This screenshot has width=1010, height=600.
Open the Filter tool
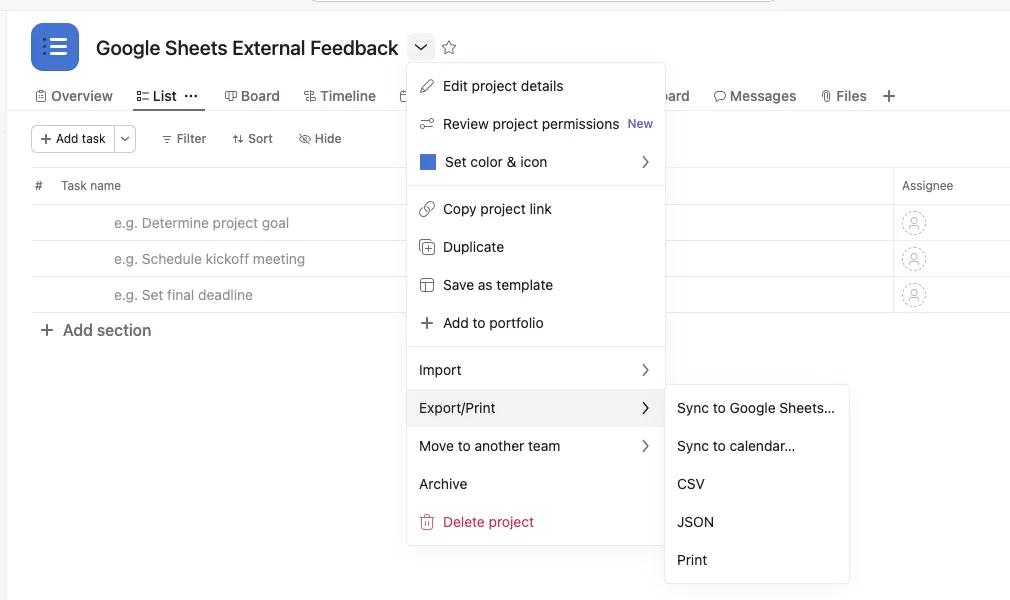point(184,139)
